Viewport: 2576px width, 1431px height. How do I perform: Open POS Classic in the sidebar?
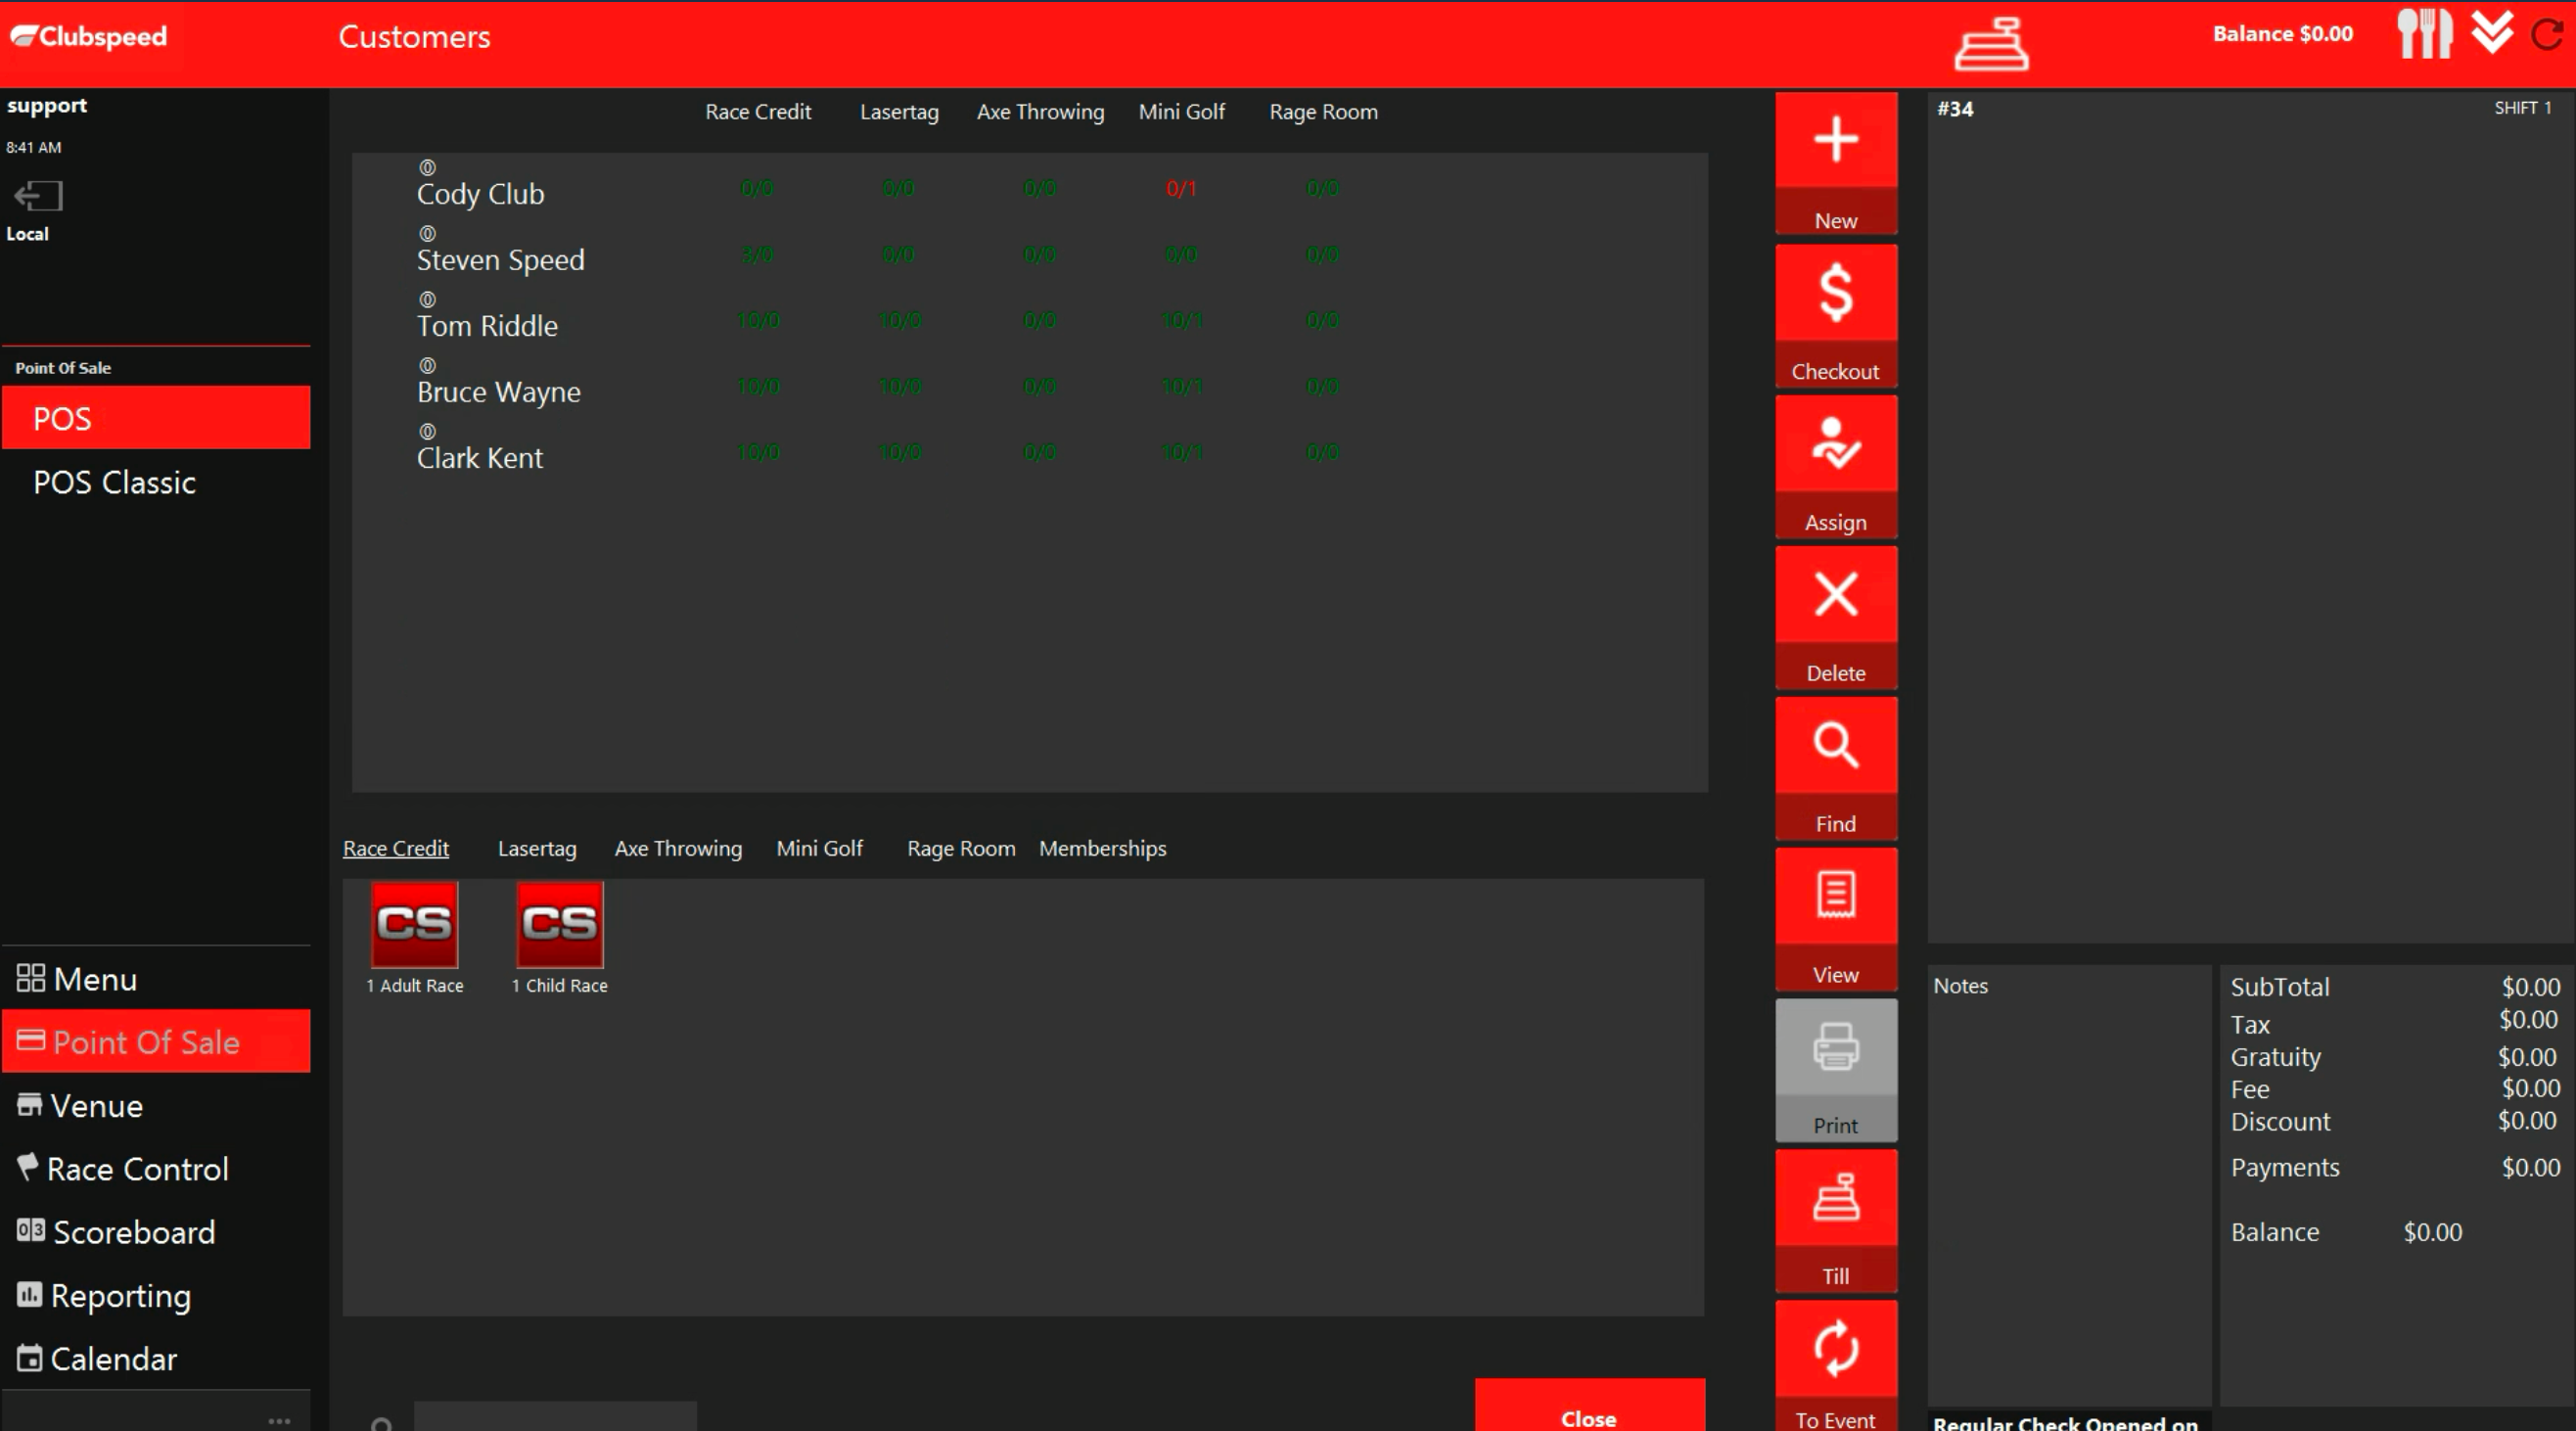pos(114,483)
